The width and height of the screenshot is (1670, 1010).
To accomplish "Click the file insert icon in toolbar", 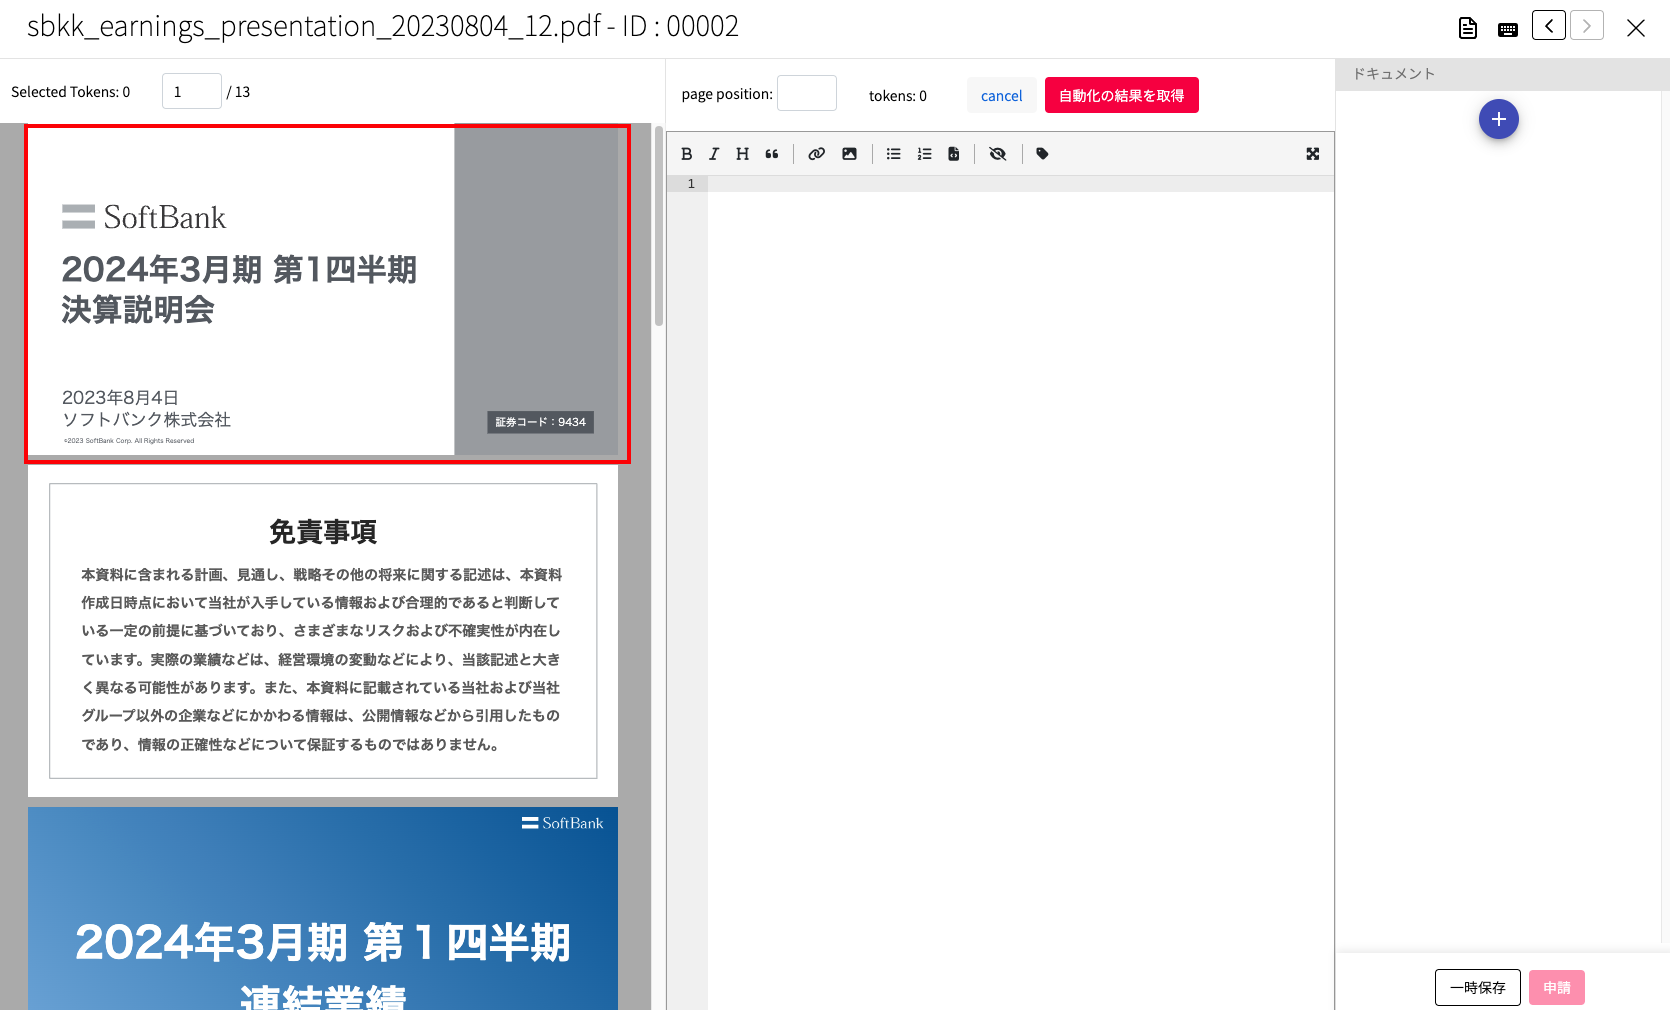I will 954,154.
